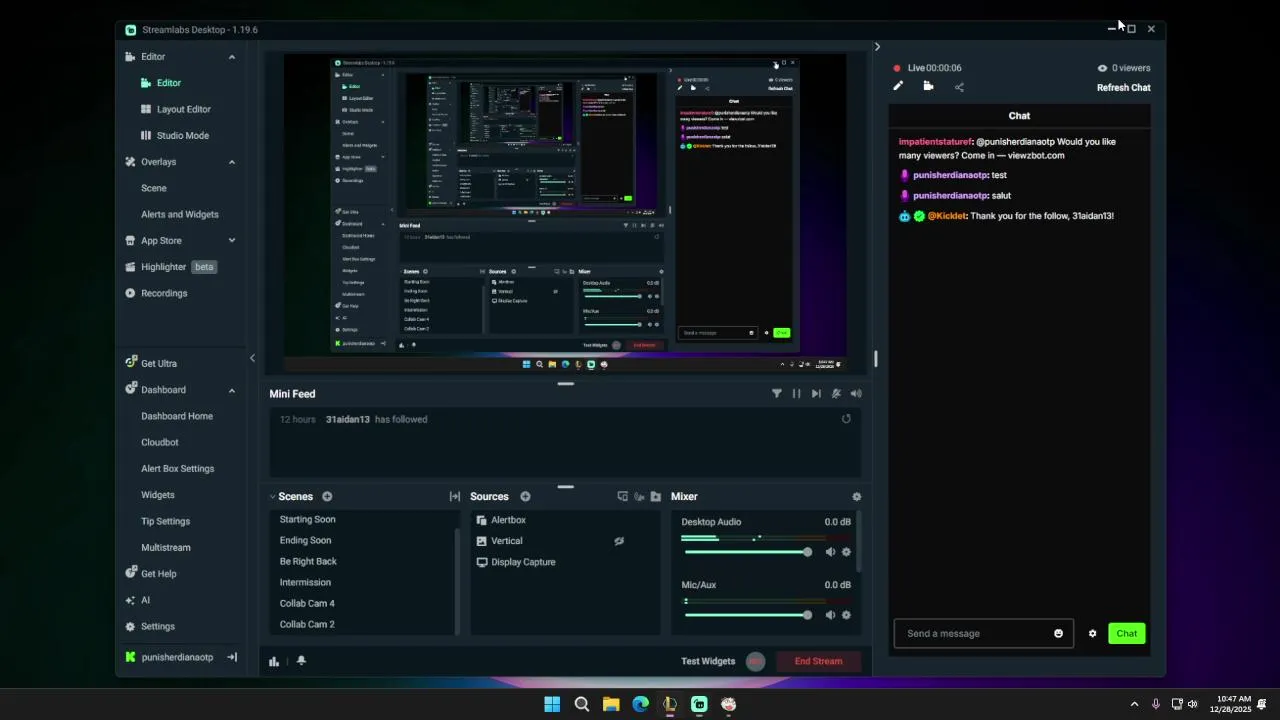Open Alerts and Widgets page
The image size is (1280, 720).
pyautogui.click(x=180, y=214)
